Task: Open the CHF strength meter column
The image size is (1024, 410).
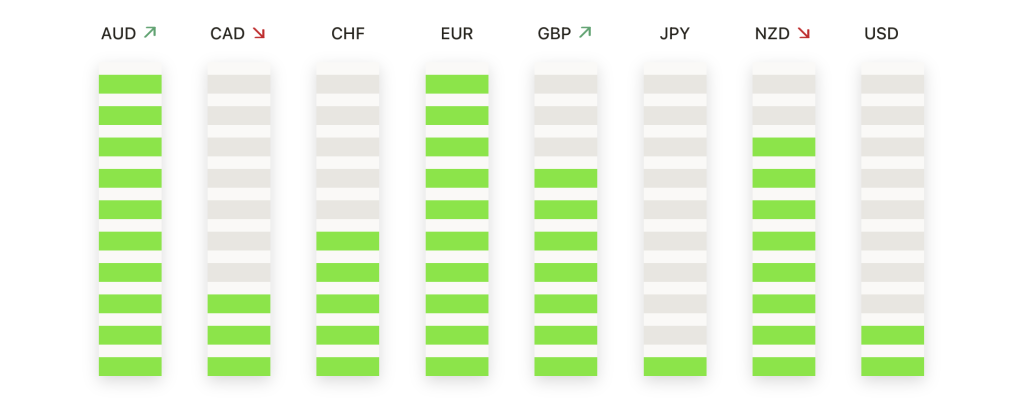Action: point(348,225)
